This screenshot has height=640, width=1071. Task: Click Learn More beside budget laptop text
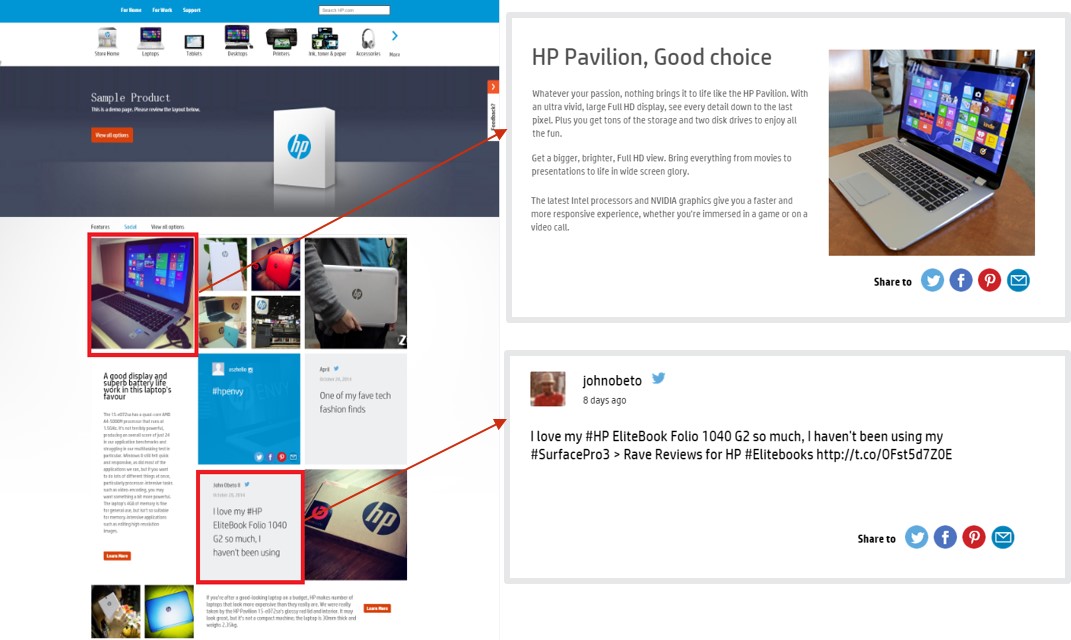377,608
